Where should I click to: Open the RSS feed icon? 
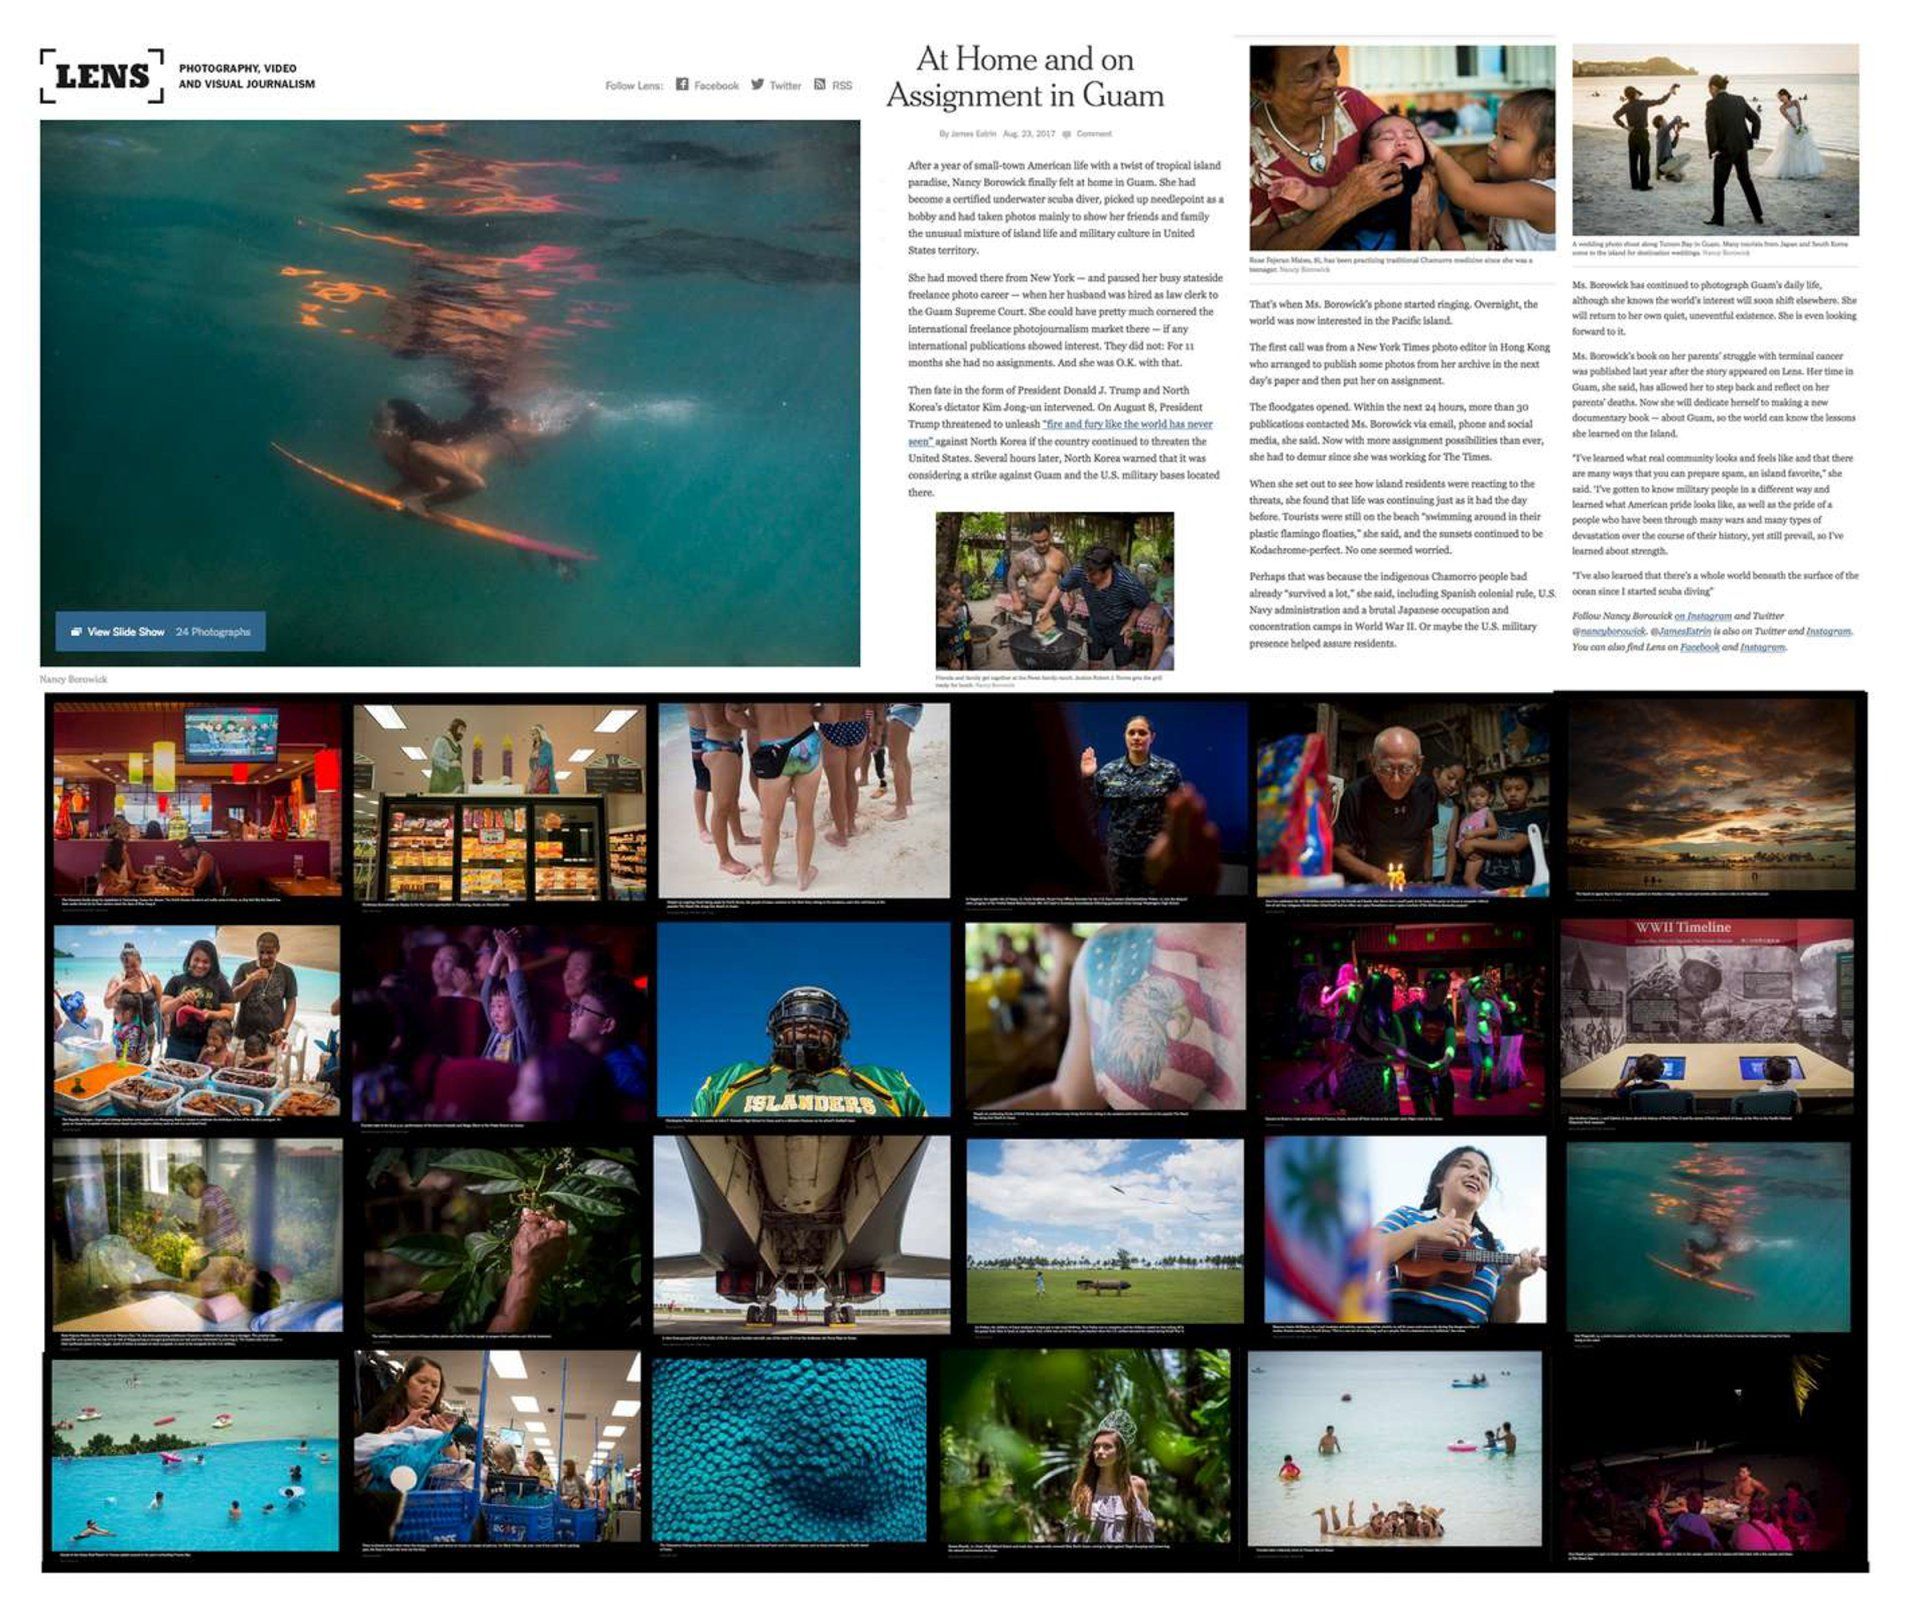820,85
